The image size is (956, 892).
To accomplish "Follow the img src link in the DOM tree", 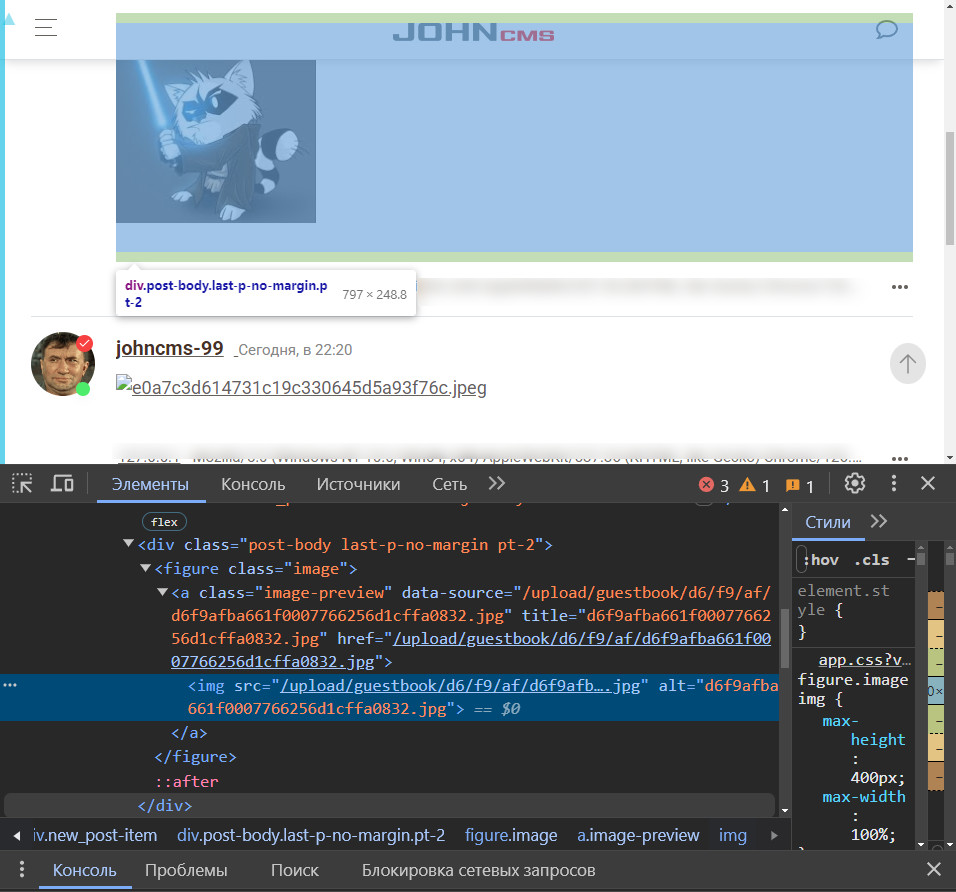I will click(460, 686).
